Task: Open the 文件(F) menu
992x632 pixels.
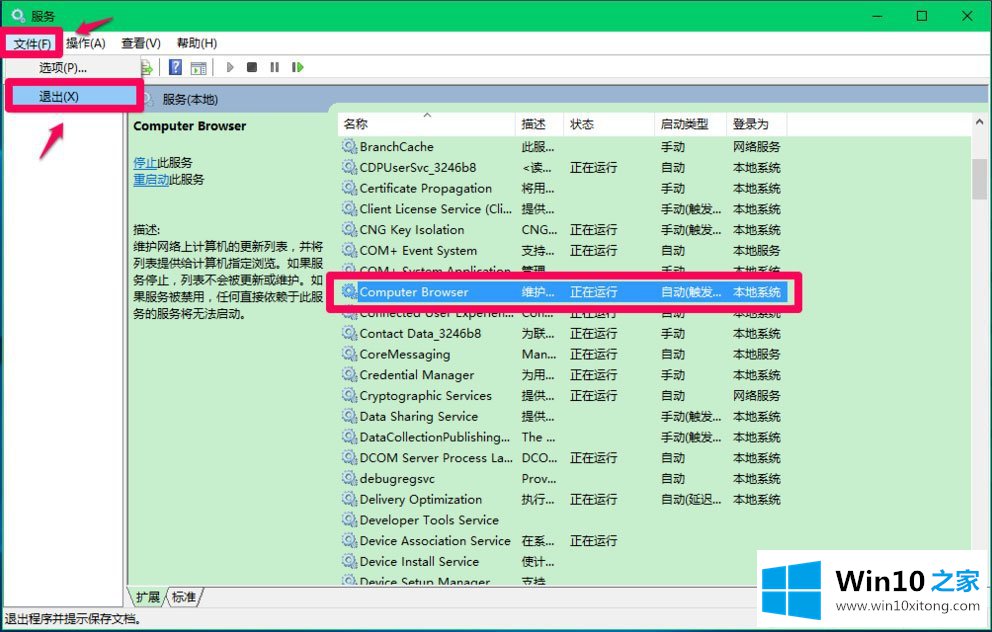Action: [32, 43]
